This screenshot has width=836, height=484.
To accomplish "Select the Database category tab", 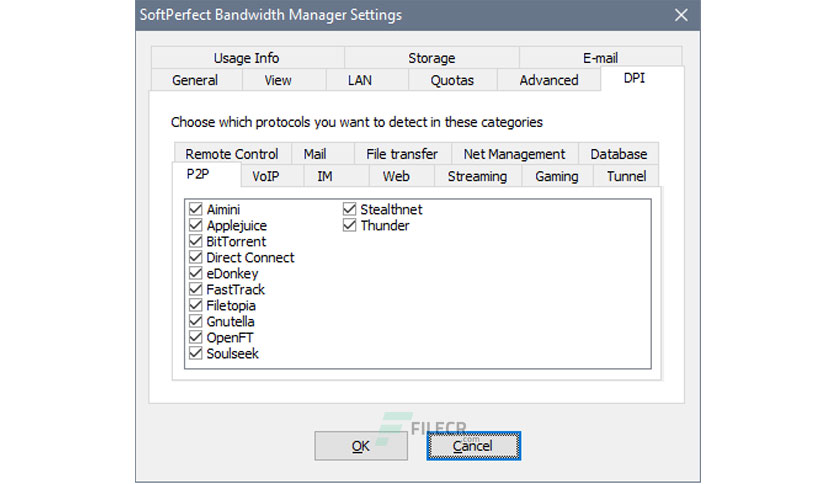I will coord(618,154).
